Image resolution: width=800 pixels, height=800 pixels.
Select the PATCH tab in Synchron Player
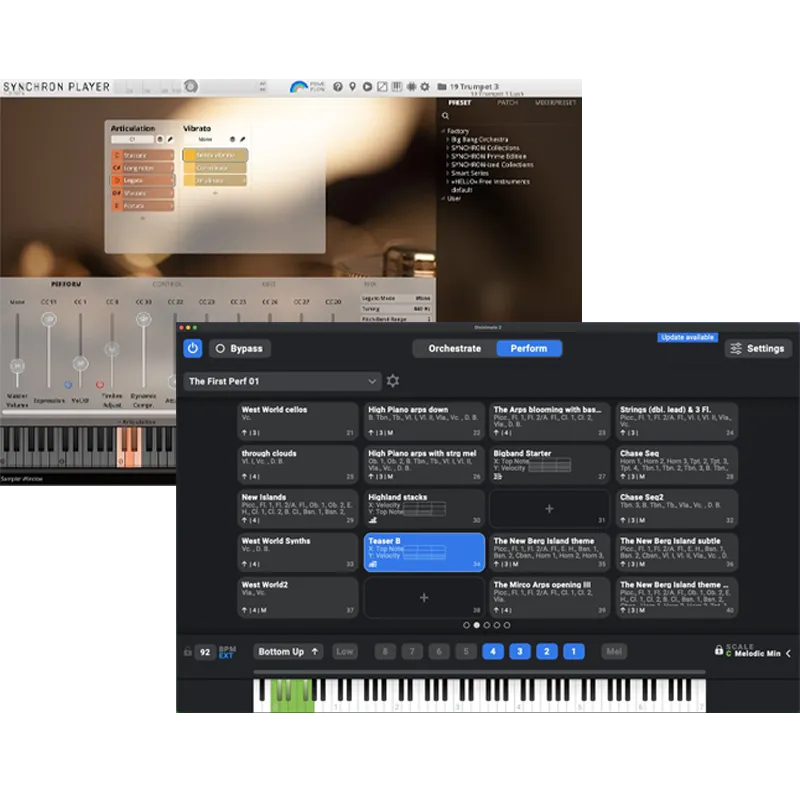pyautogui.click(x=508, y=103)
